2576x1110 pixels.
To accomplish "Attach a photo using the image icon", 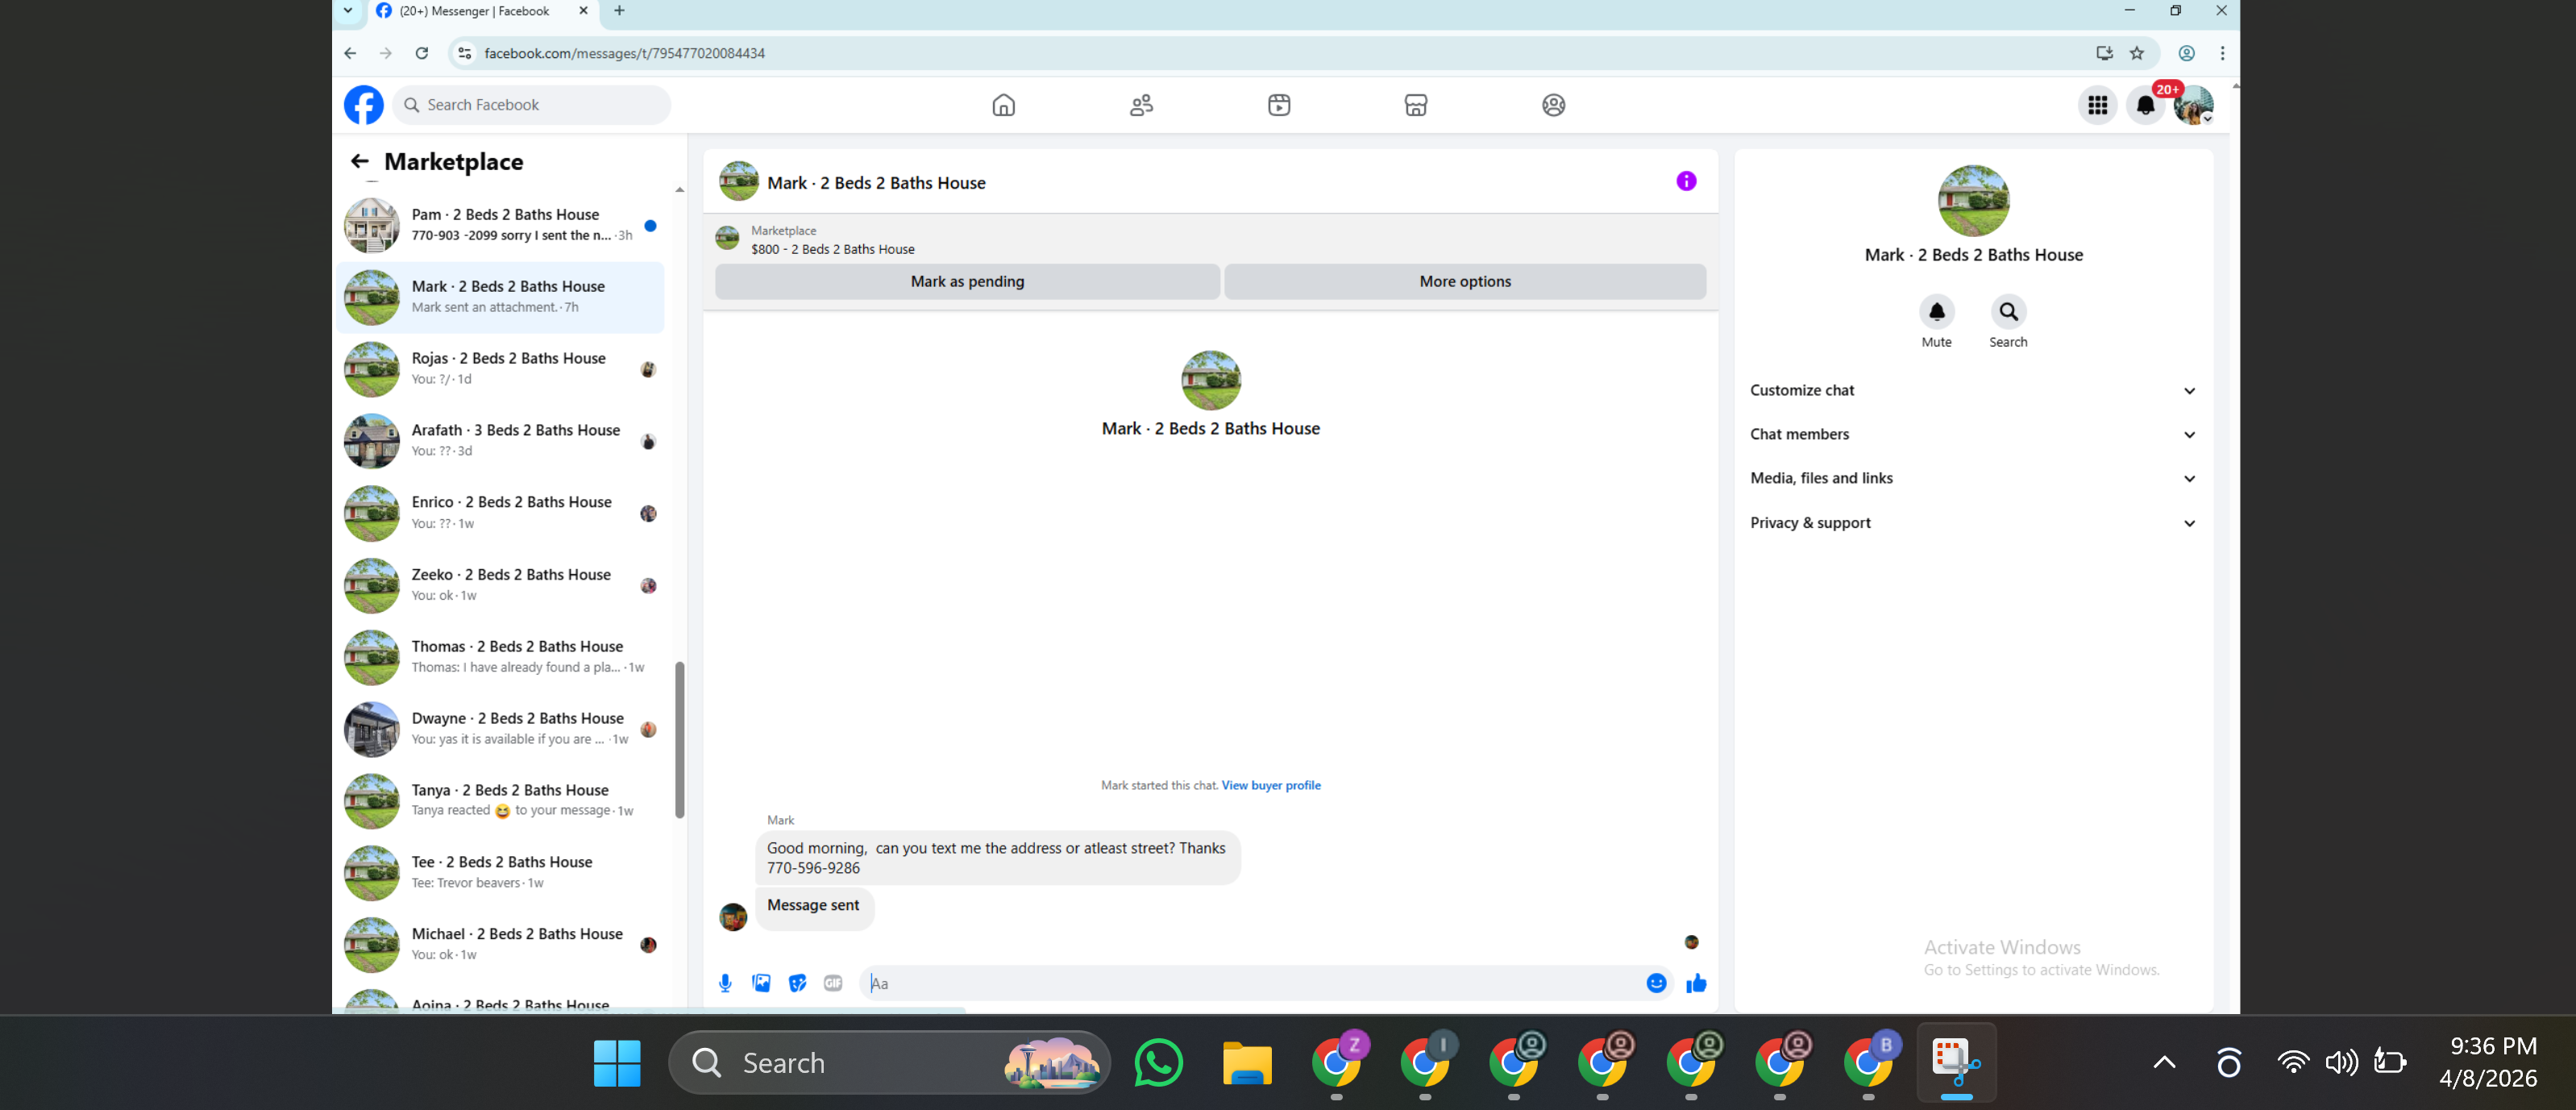I will pos(761,983).
